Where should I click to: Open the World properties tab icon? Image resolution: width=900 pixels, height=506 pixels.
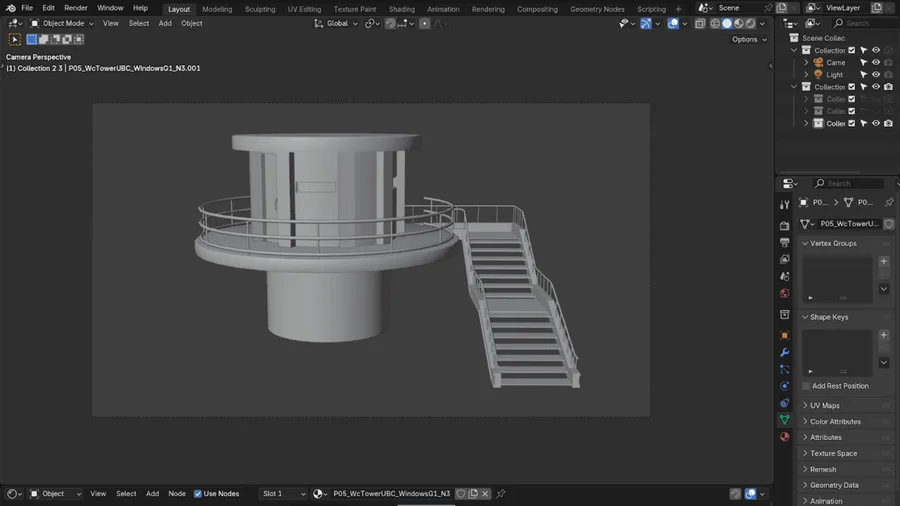point(785,293)
